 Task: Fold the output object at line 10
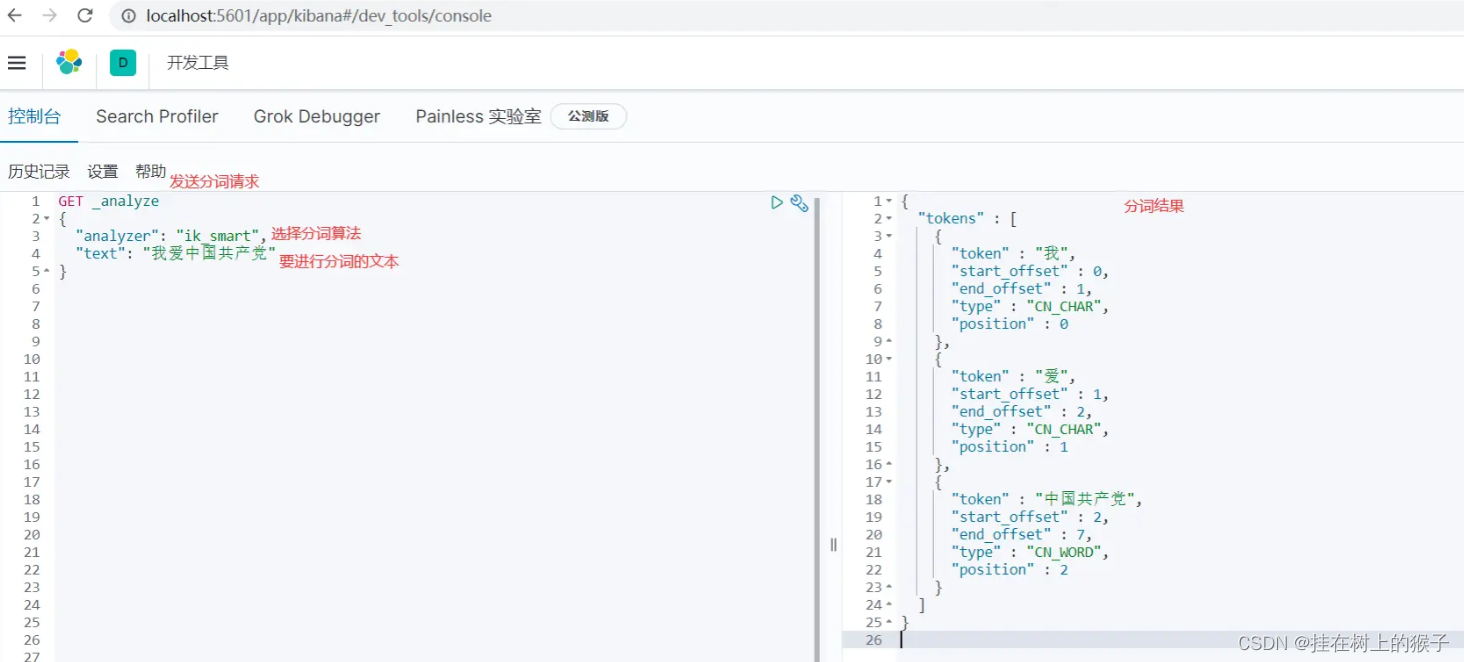[x=890, y=359]
